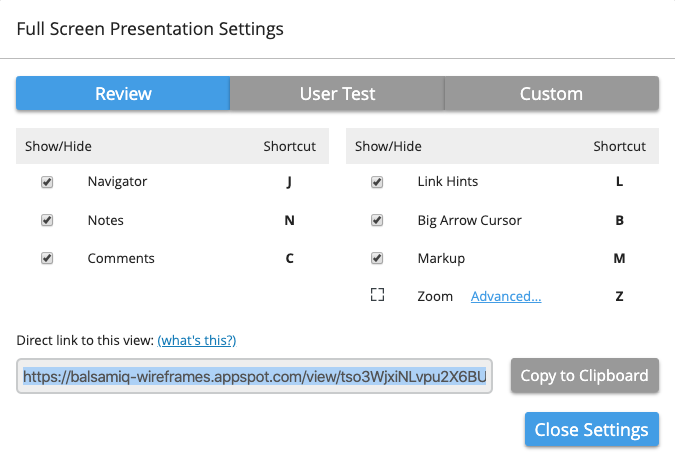The image size is (675, 462).
Task: Open the Custom tab
Action: pos(551,94)
